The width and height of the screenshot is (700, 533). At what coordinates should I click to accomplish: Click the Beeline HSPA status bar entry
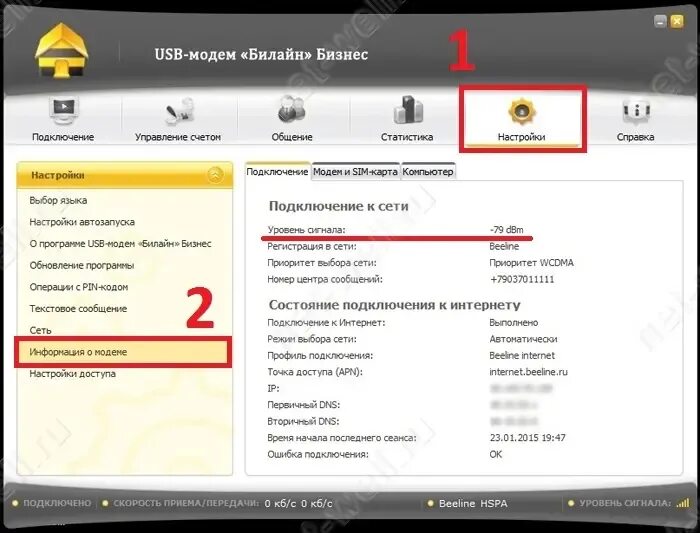pyautogui.click(x=473, y=504)
